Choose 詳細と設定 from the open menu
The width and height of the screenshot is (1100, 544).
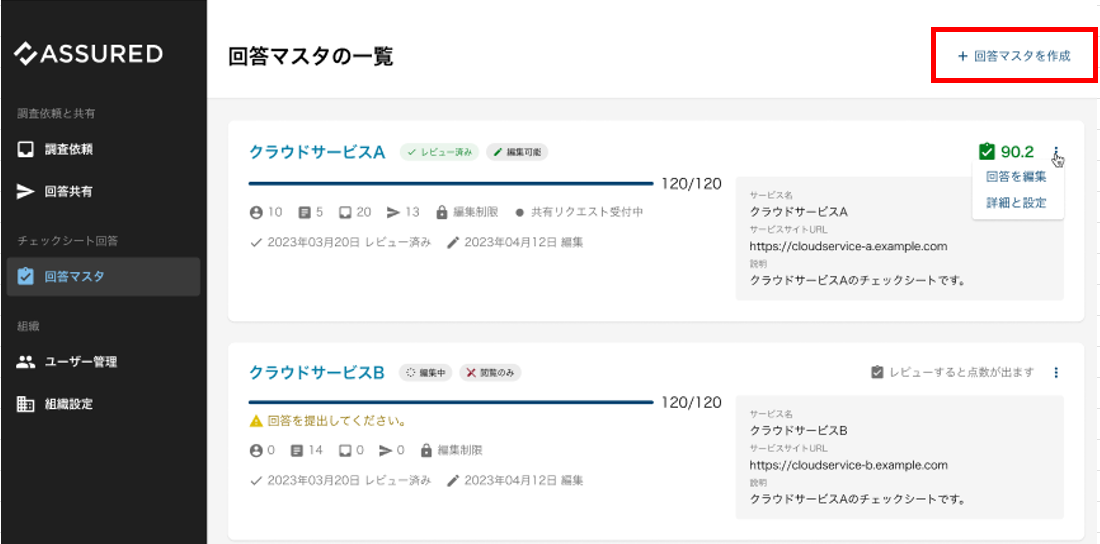click(1016, 202)
